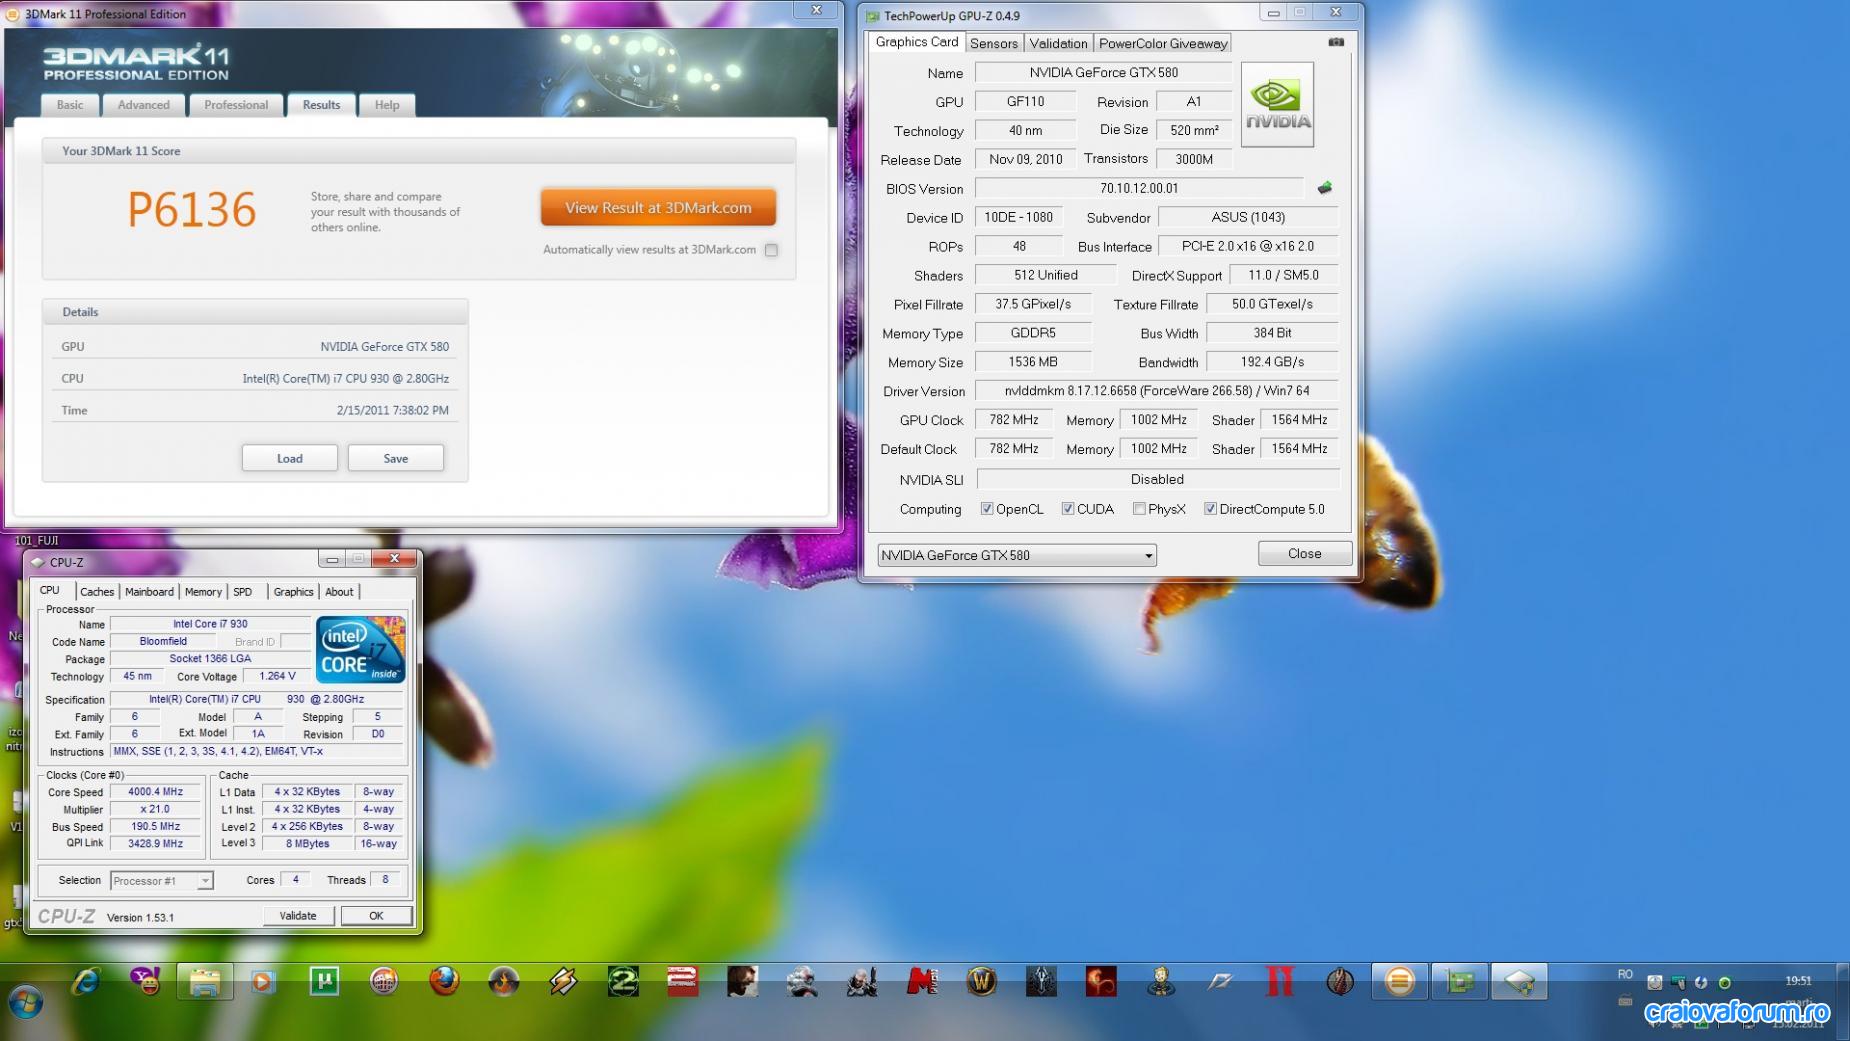Image resolution: width=1850 pixels, height=1041 pixels.
Task: Click the Close button in GPU-Z
Action: tap(1304, 554)
